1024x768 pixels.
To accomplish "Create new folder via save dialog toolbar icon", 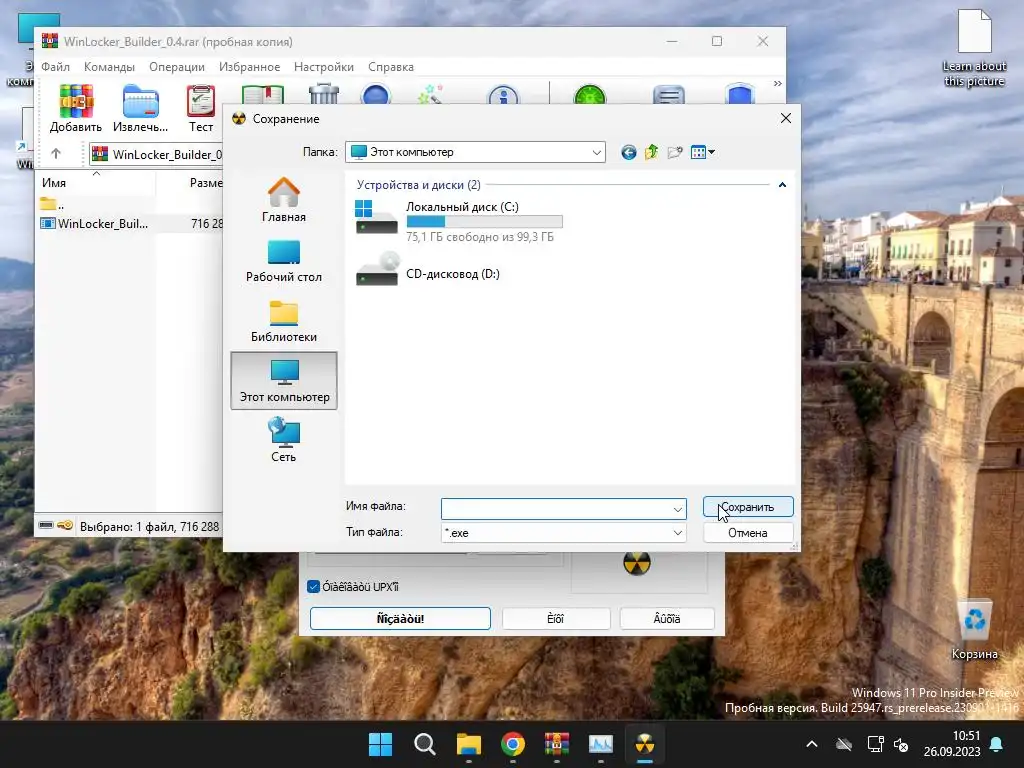I will [675, 152].
